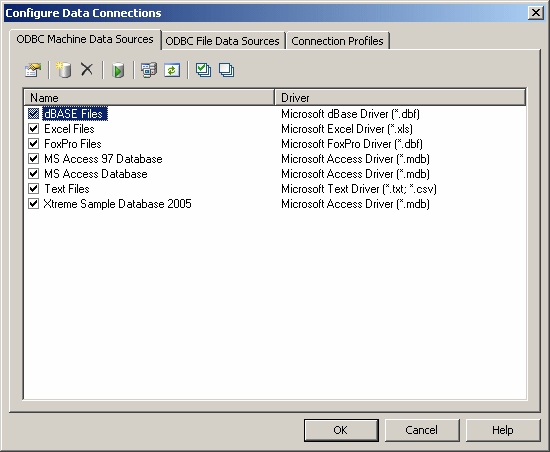Screen dimensions: 550x452
Task: Delete the selected data source X icon
Action: coord(87,69)
